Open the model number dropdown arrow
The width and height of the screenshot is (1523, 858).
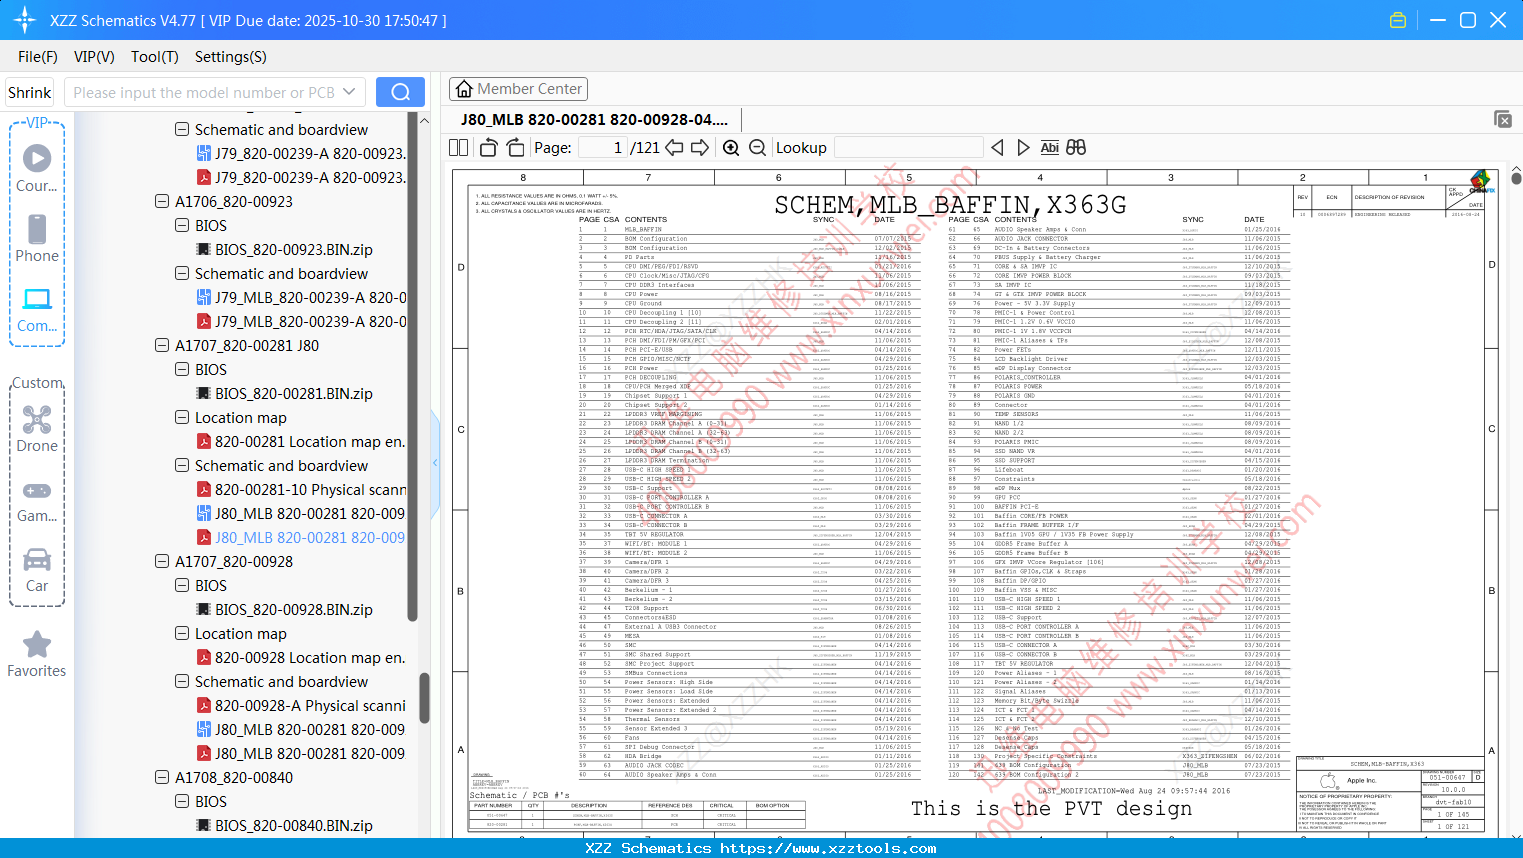tap(349, 92)
